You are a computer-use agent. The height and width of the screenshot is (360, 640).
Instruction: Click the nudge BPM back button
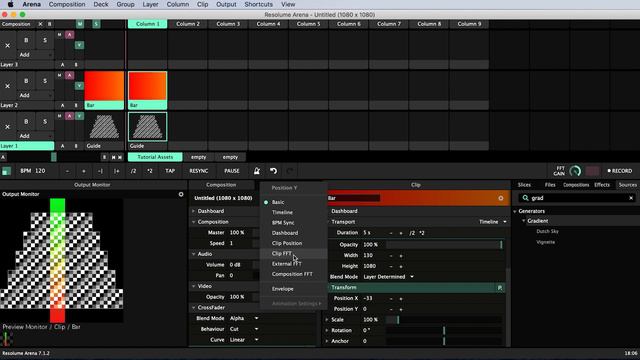(100, 171)
